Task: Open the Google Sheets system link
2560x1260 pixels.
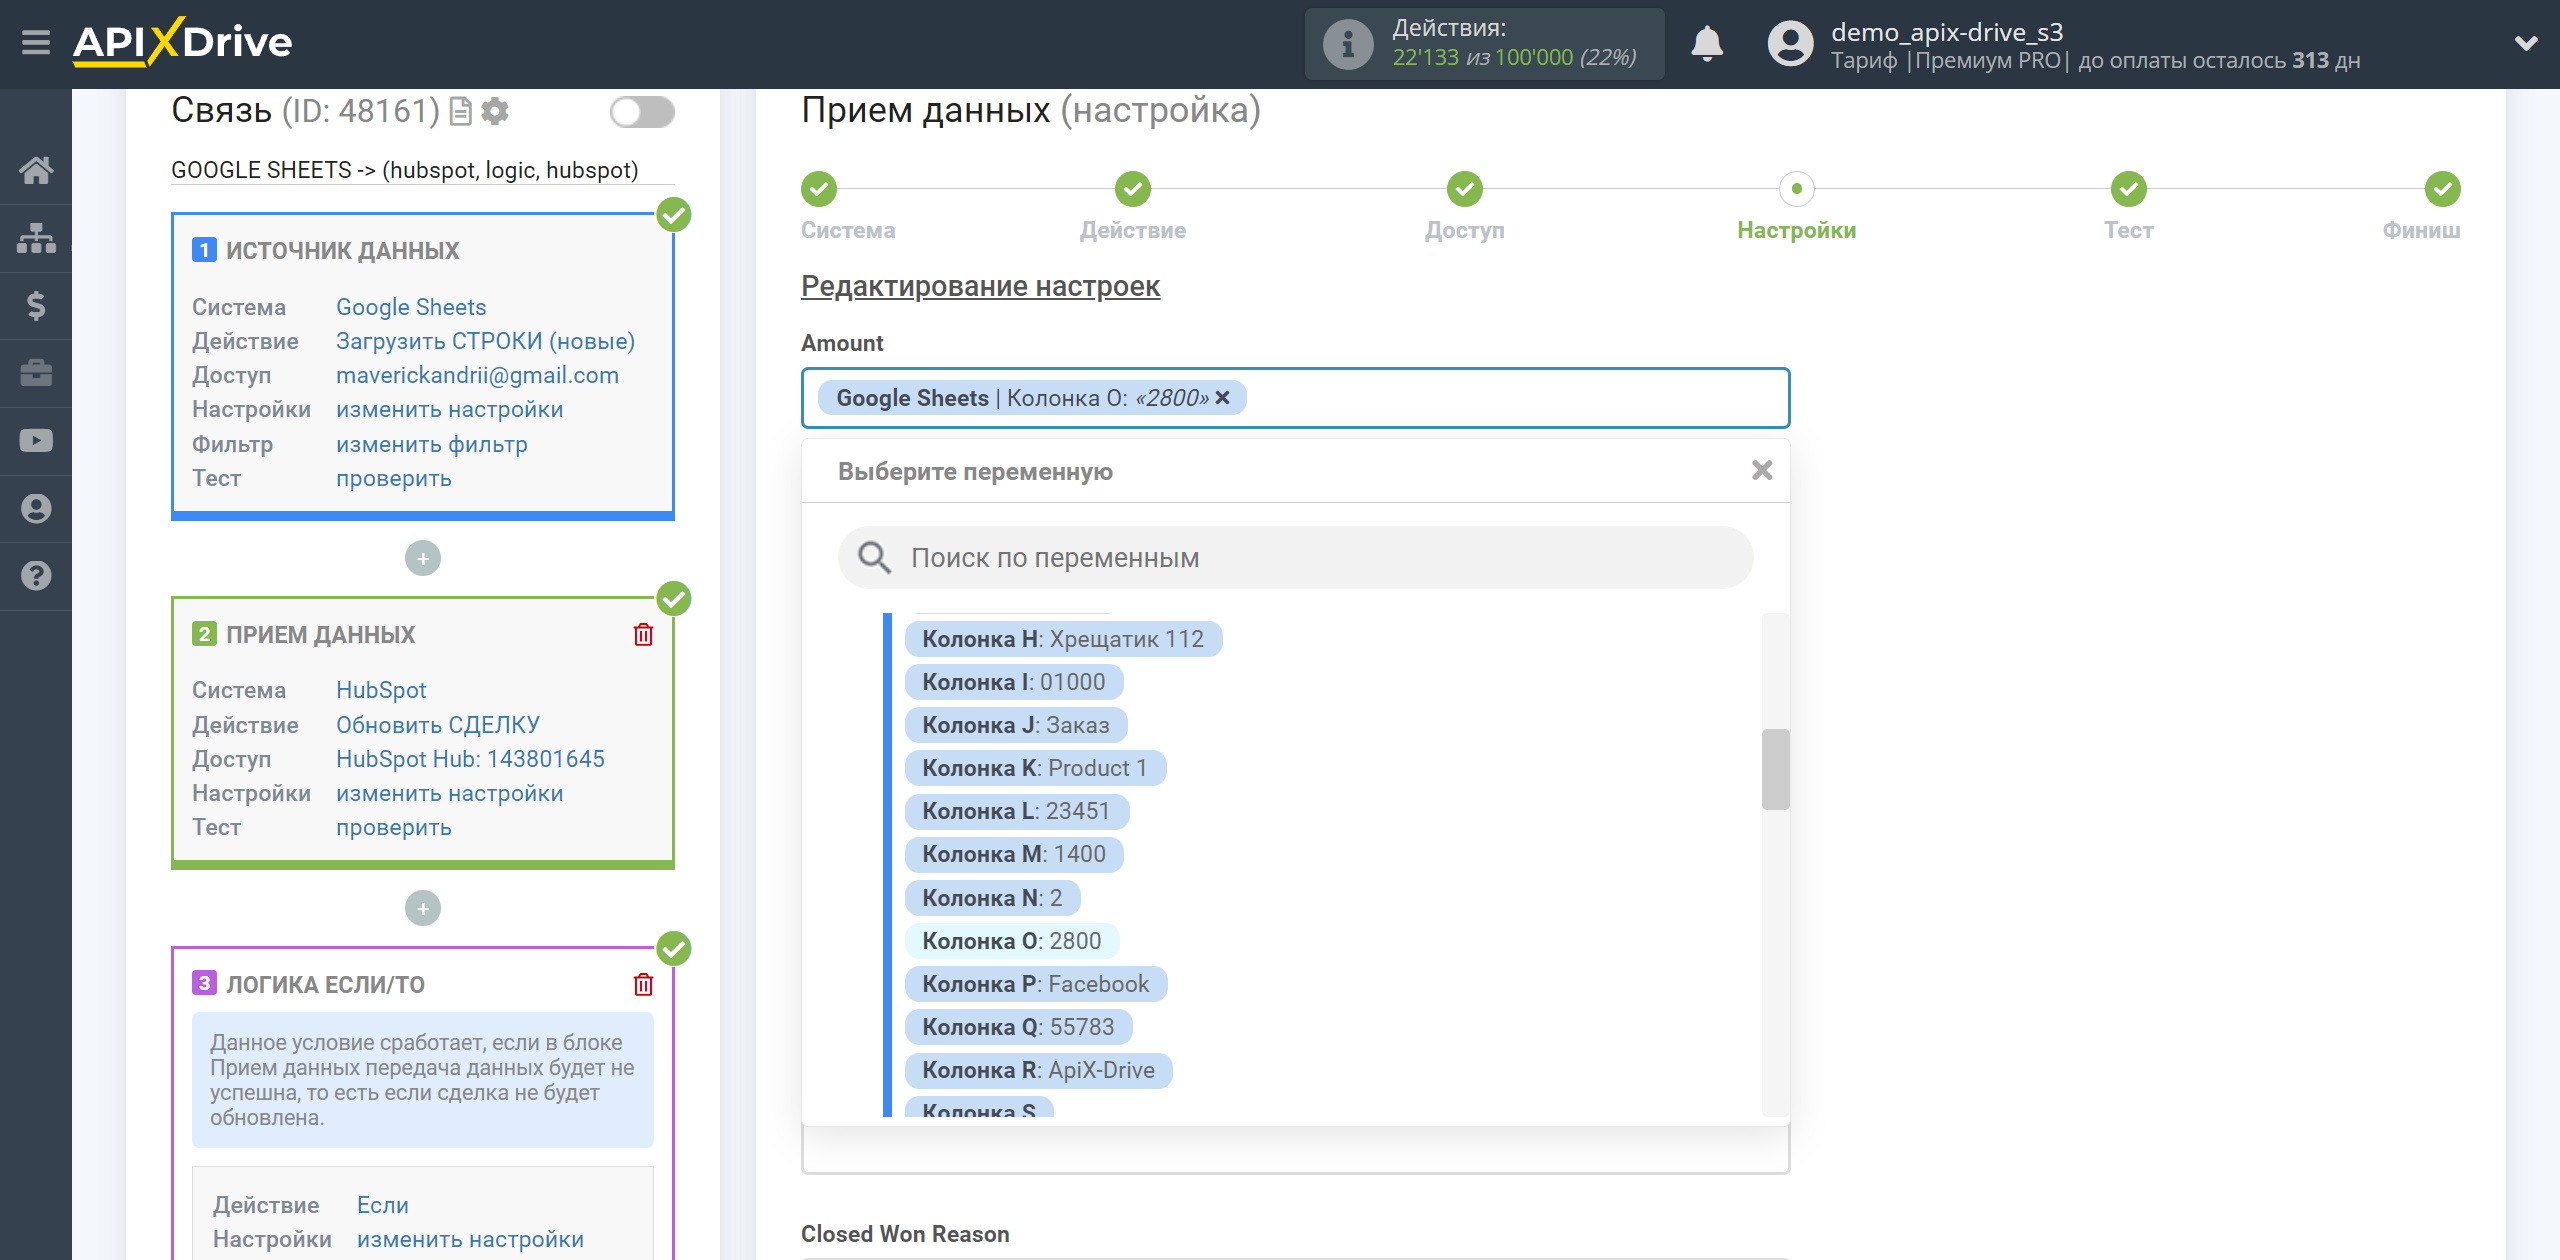Action: tap(411, 307)
